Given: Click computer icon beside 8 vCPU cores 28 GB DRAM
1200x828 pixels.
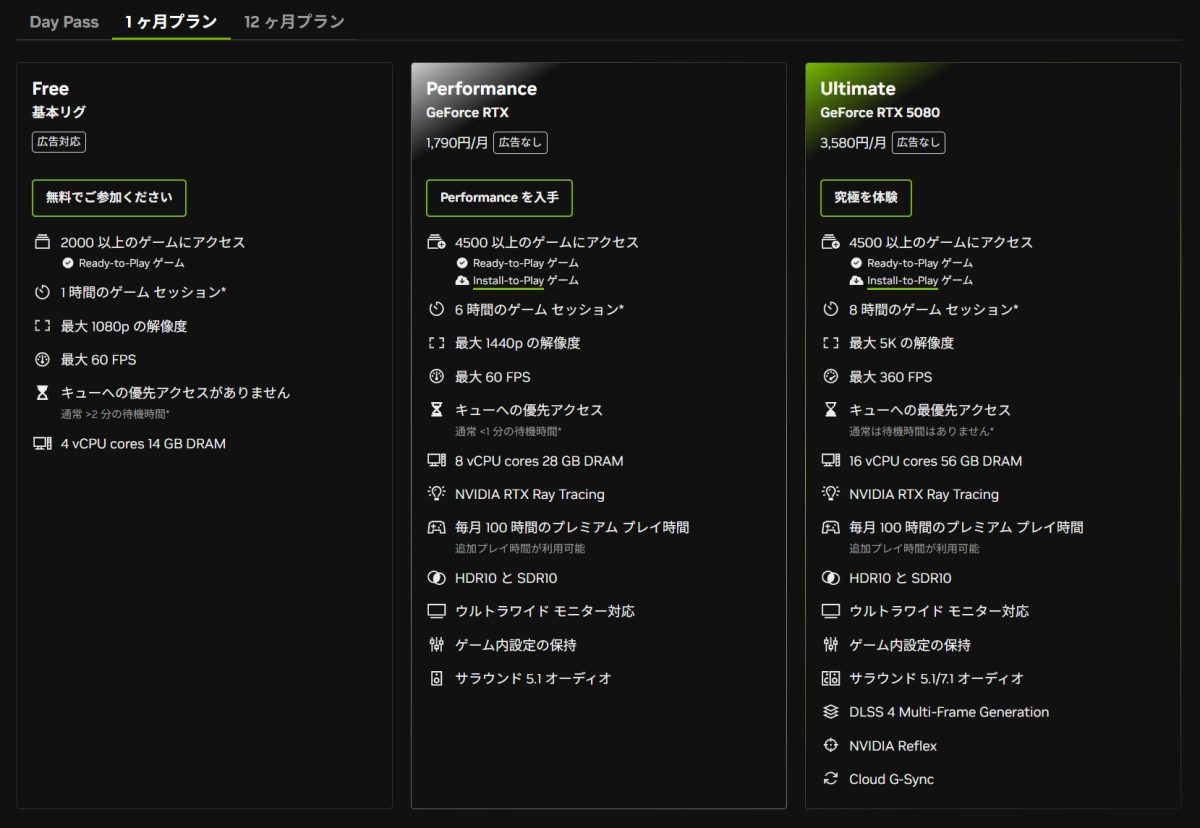Looking at the screenshot, I should tap(436, 461).
